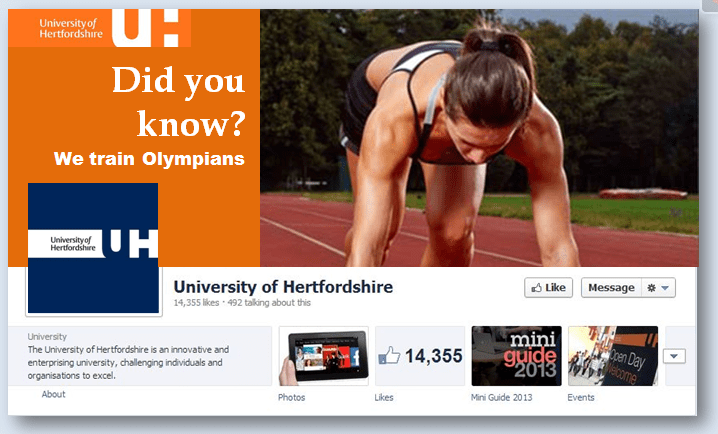Click the UH logo on the orange banner

pyautogui.click(x=151, y=28)
